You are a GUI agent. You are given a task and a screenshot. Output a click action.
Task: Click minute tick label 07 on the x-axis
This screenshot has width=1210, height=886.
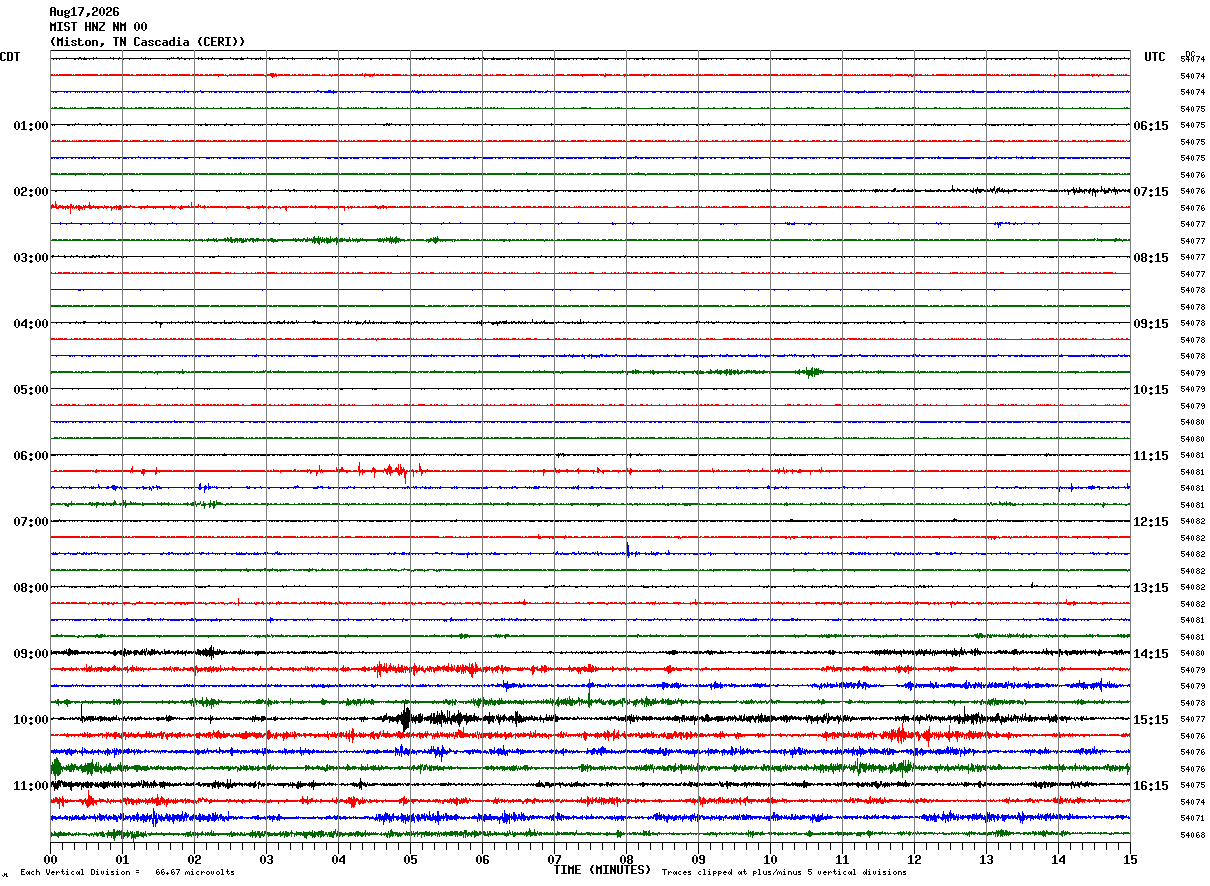[x=554, y=859]
